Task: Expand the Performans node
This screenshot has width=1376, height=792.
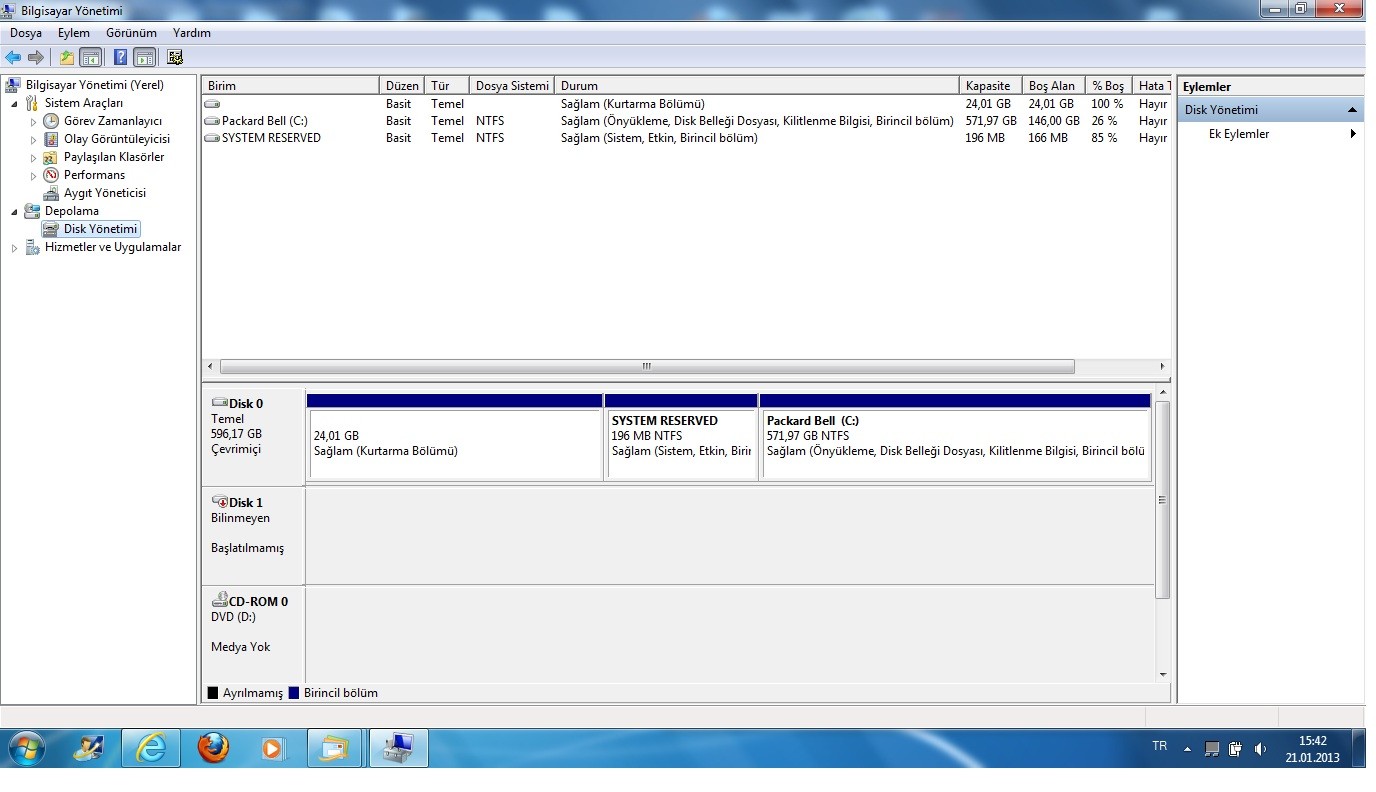Action: (33, 176)
